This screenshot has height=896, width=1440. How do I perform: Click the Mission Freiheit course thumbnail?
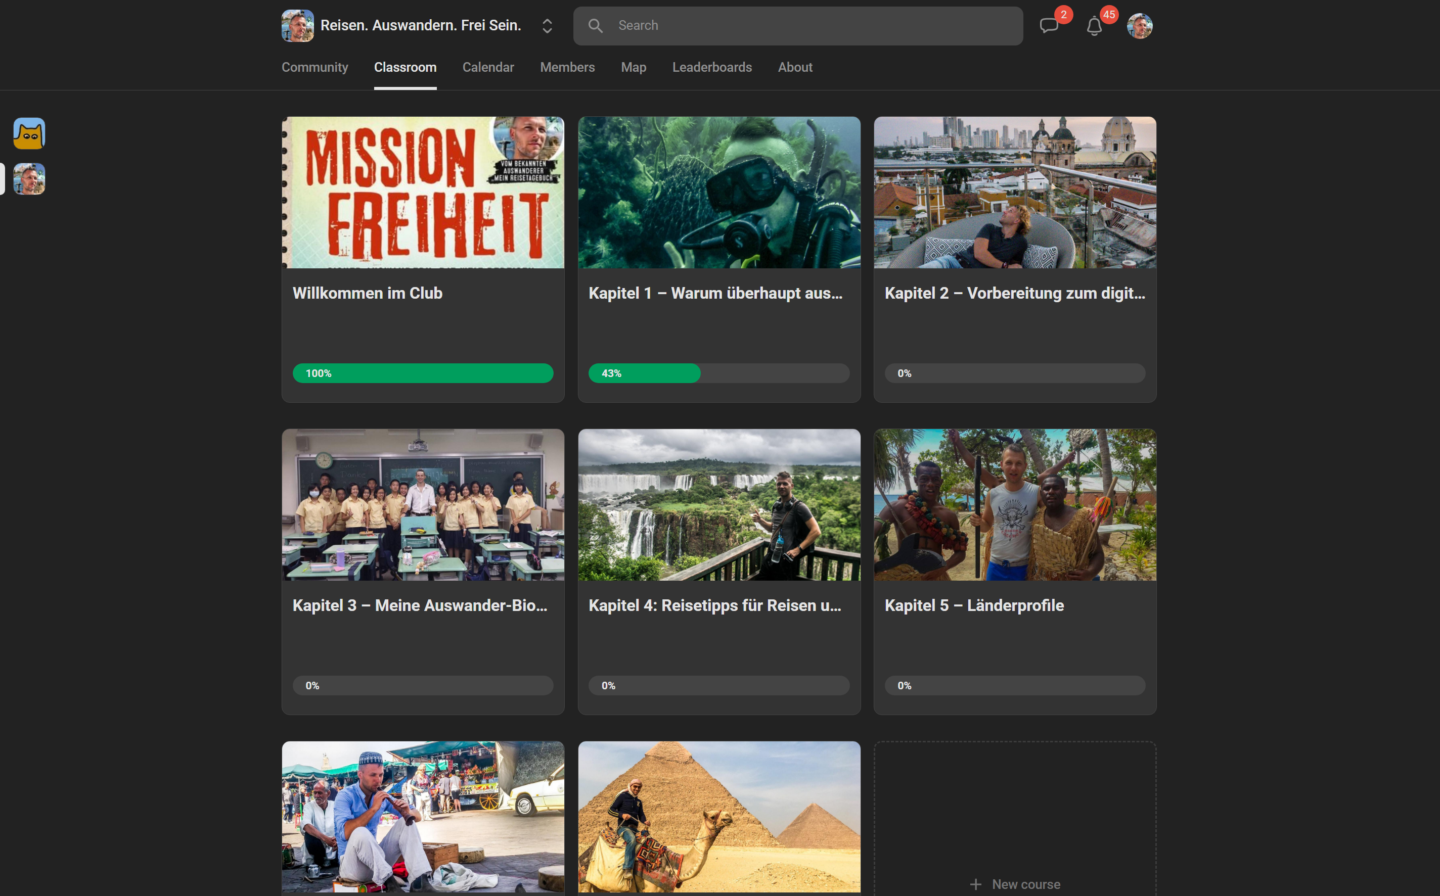point(423,192)
